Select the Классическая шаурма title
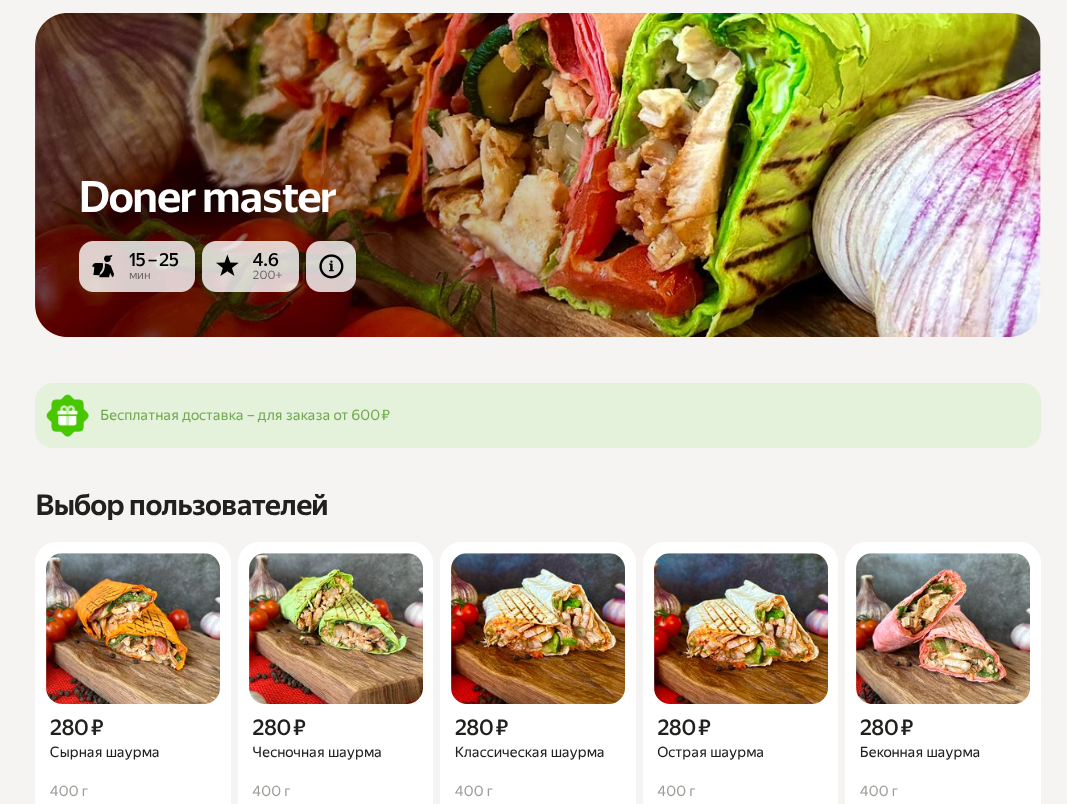Image resolution: width=1067 pixels, height=804 pixels. [x=529, y=752]
